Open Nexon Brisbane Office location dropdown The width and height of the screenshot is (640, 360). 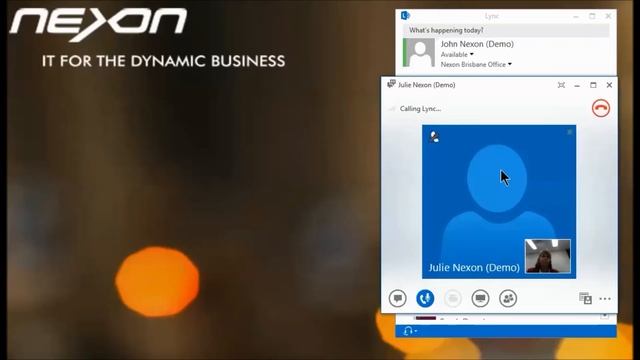(476, 64)
